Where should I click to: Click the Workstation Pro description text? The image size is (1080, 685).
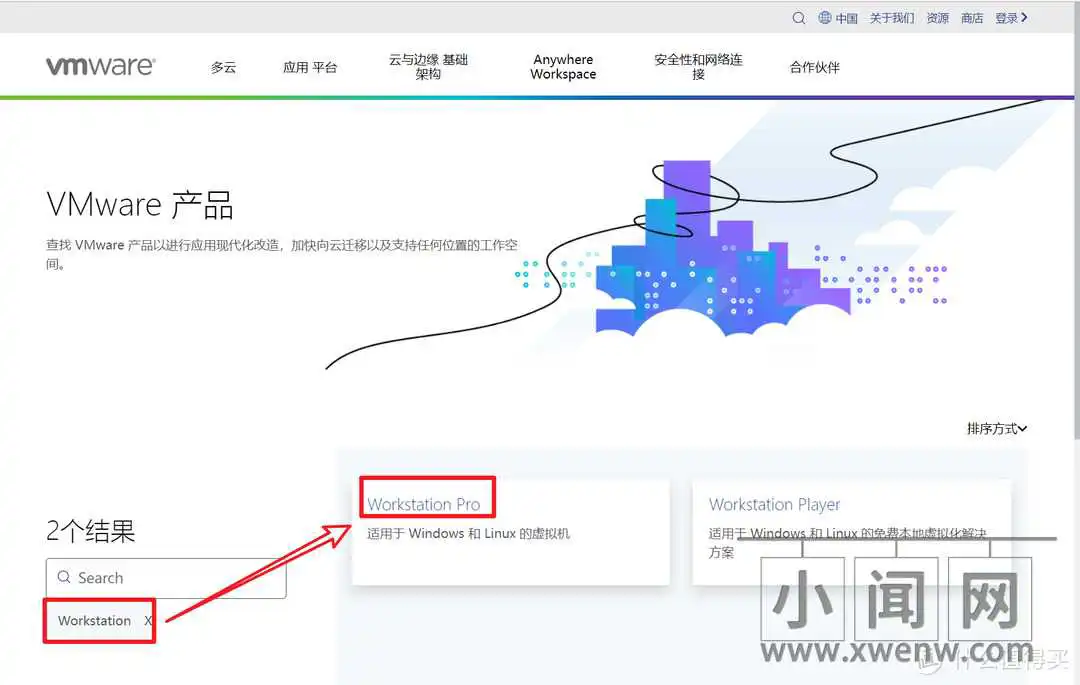pos(468,534)
